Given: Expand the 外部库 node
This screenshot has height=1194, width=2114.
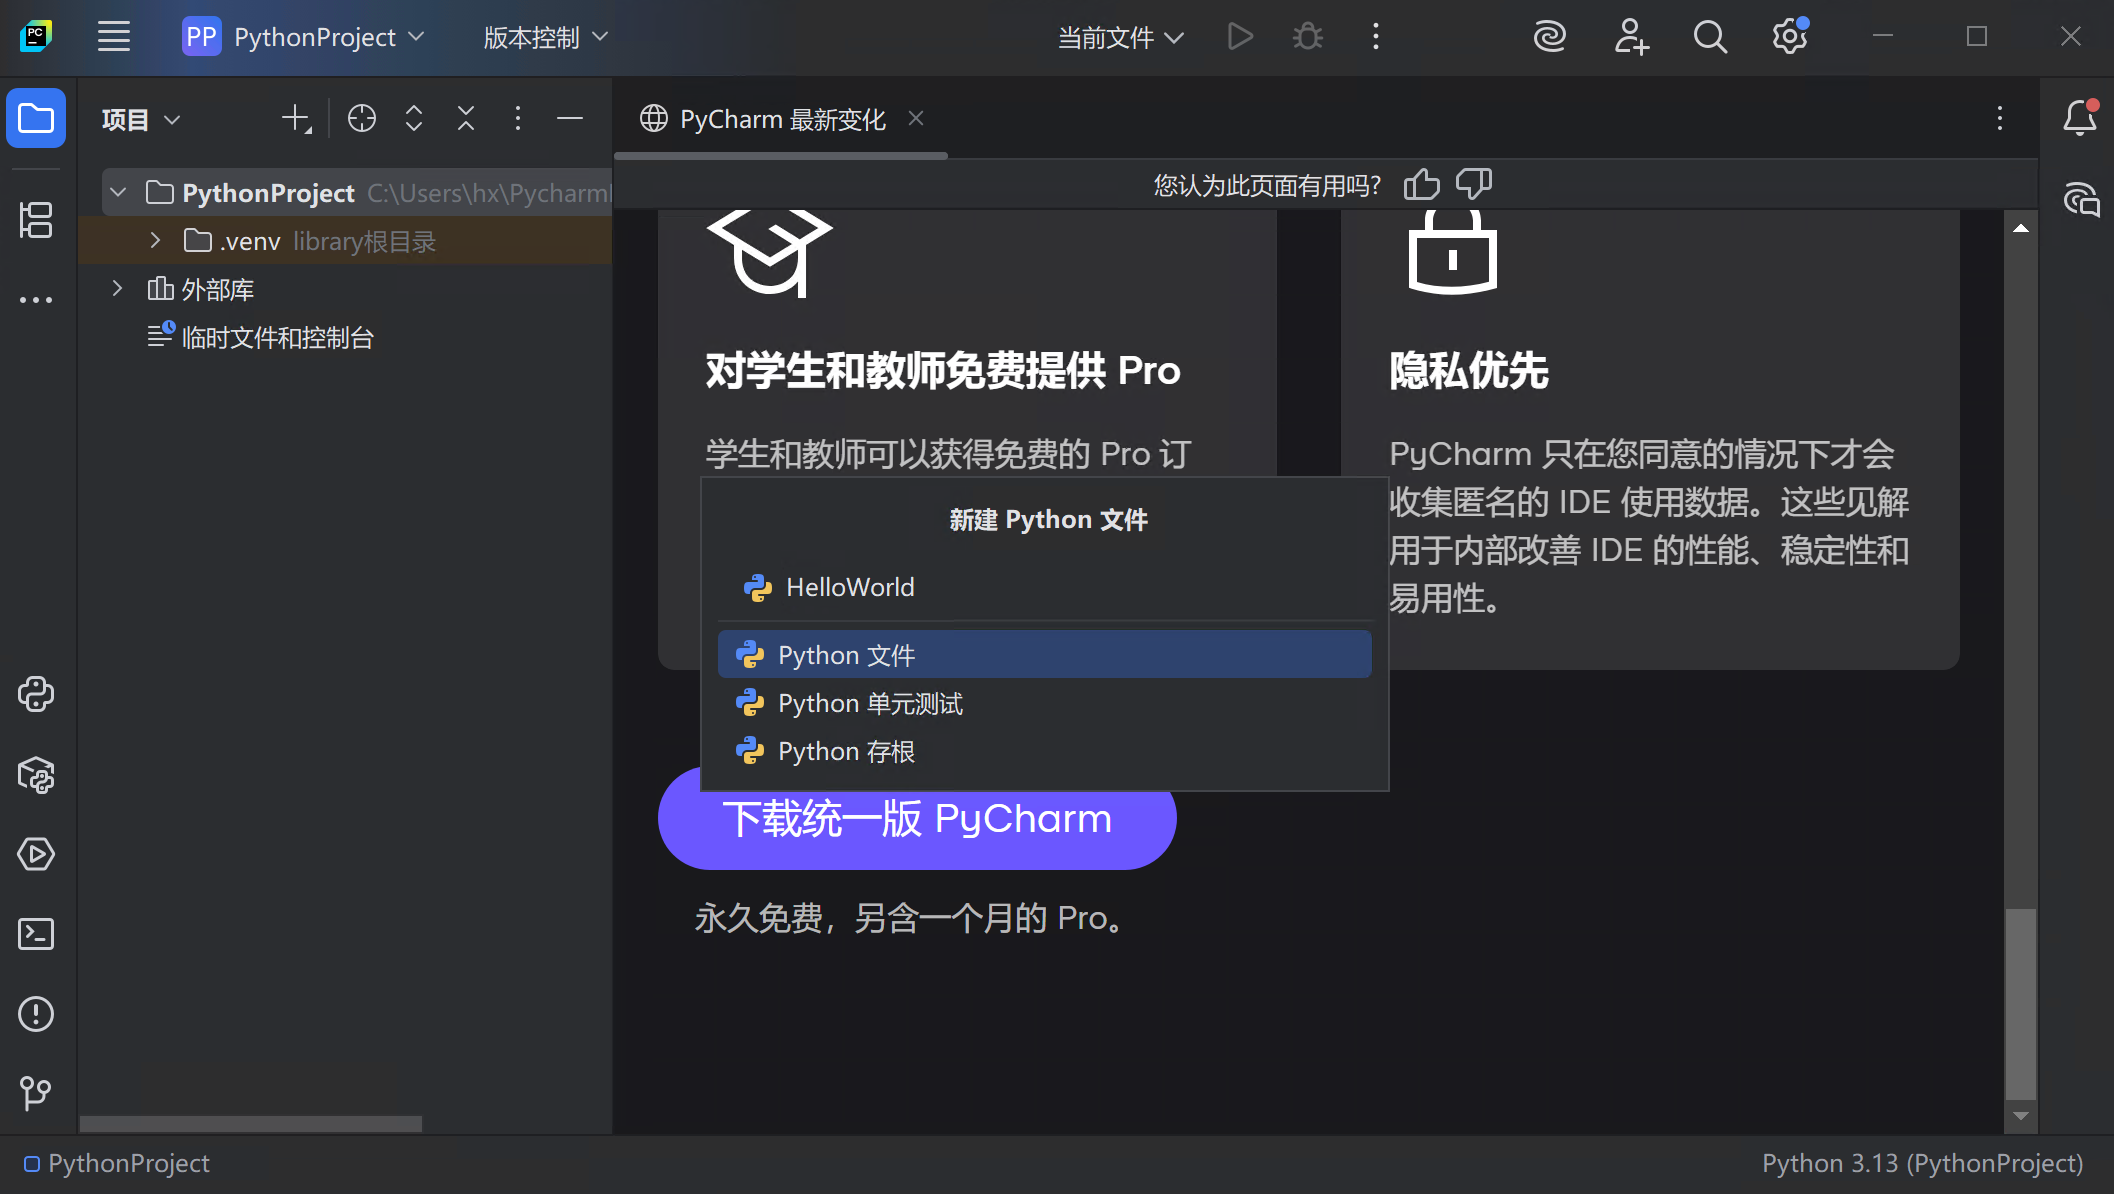Looking at the screenshot, I should coord(117,289).
